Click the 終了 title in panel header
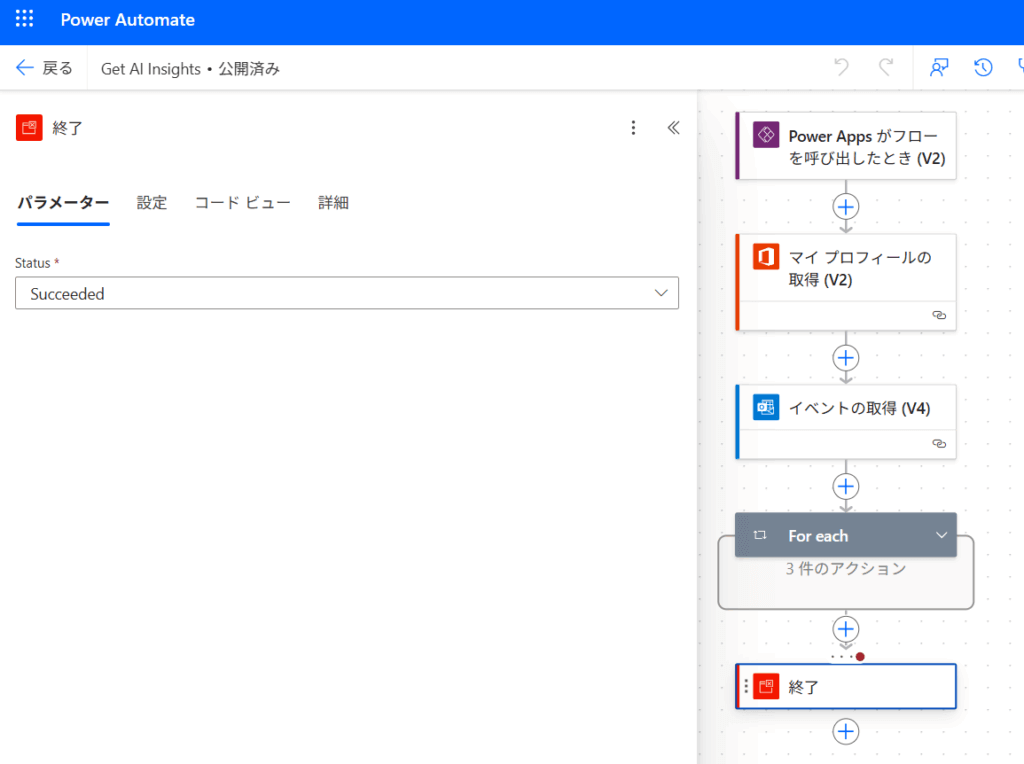Screen dimensions: 1024x764 [x=67, y=128]
